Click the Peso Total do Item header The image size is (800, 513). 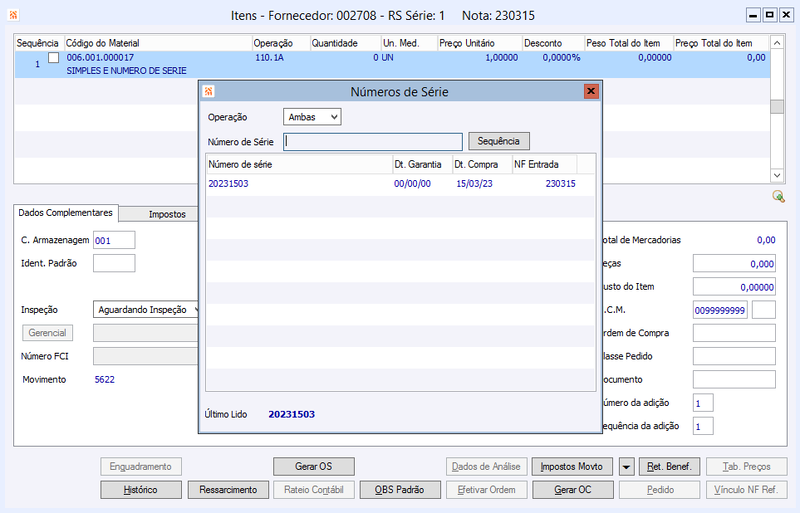(x=629, y=43)
